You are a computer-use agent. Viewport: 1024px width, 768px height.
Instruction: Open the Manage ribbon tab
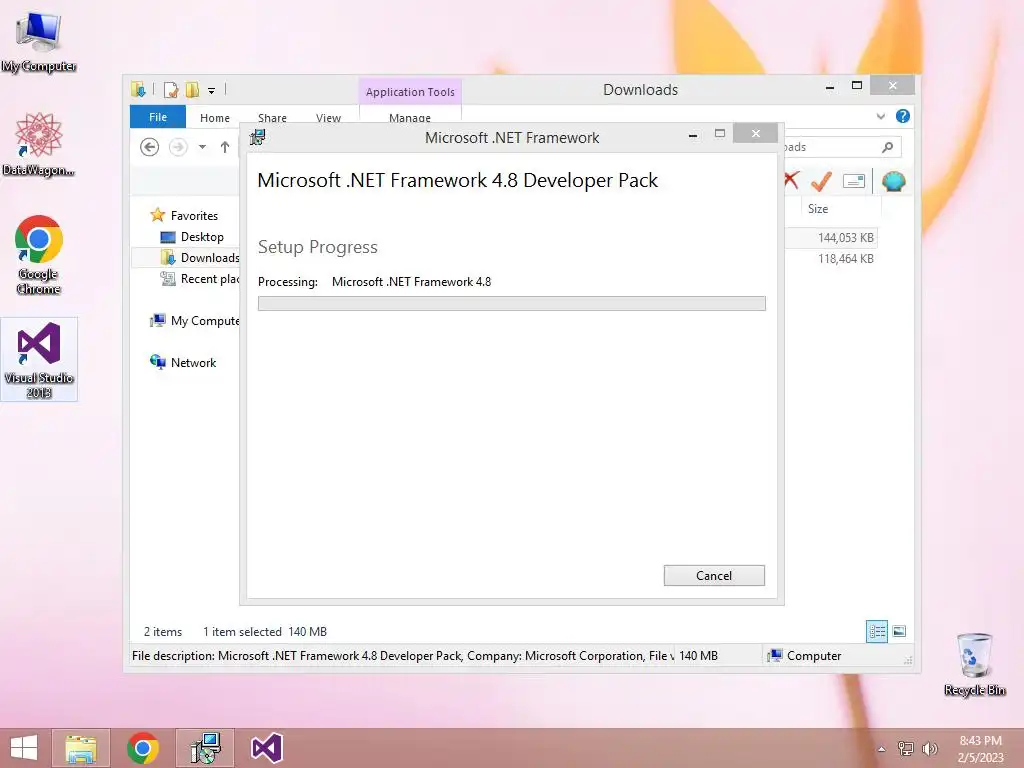(x=409, y=118)
